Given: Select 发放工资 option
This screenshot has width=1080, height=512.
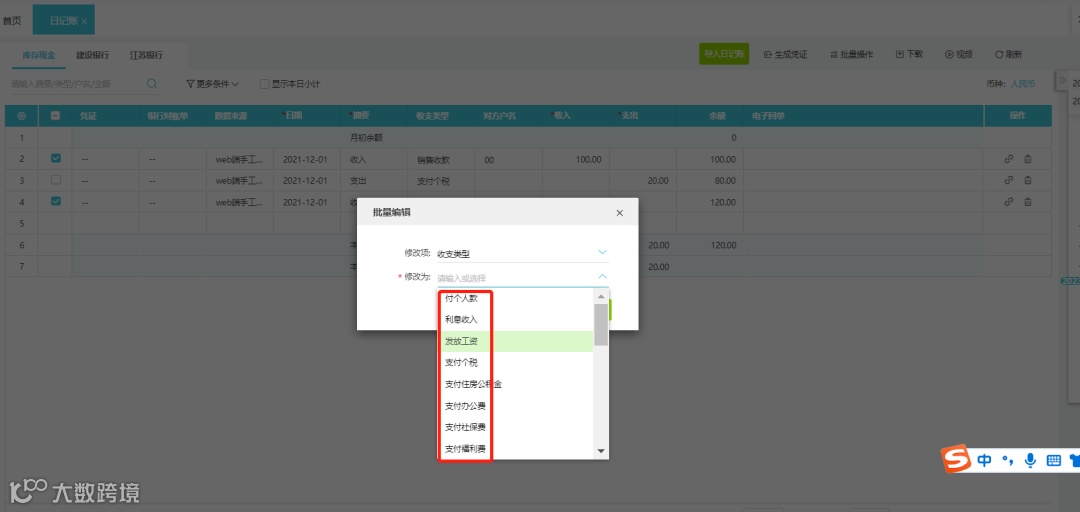Looking at the screenshot, I should pyautogui.click(x=515, y=341).
